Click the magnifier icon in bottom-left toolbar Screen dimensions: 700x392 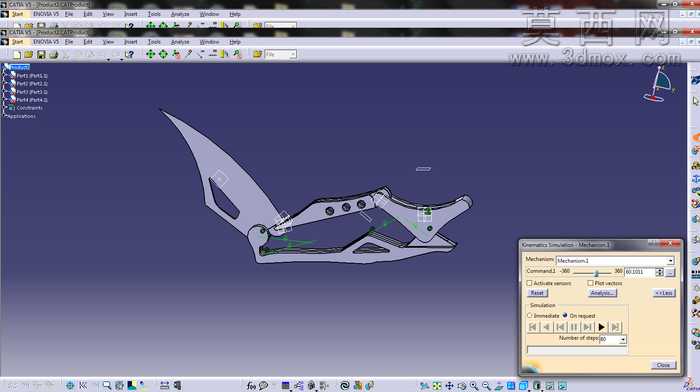[107, 385]
